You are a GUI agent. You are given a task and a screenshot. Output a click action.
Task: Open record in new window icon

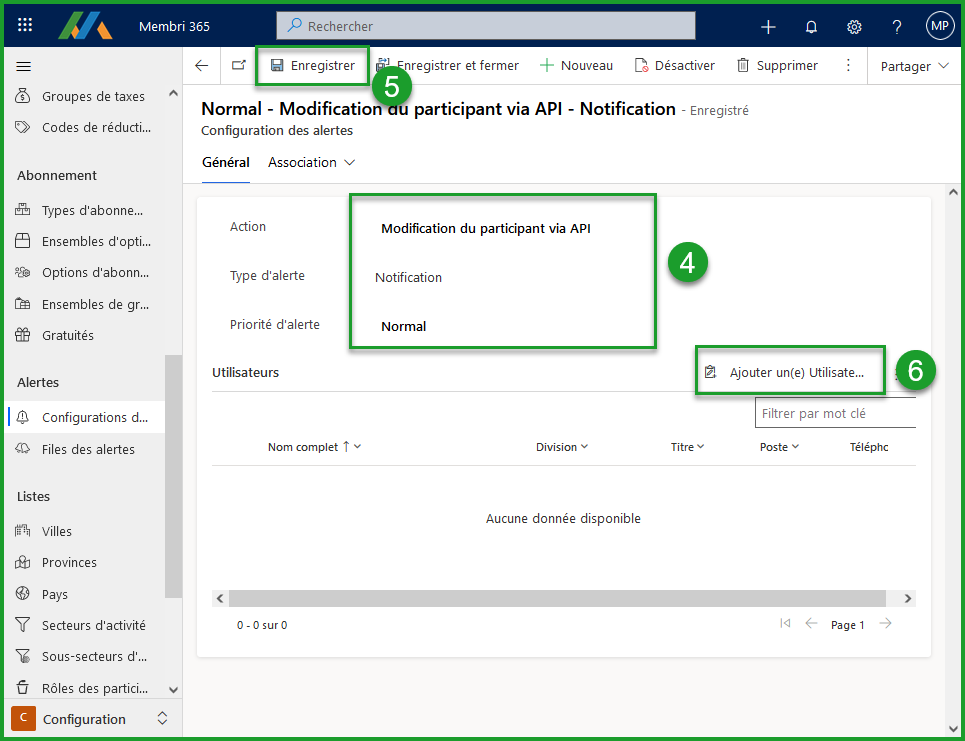click(238, 66)
